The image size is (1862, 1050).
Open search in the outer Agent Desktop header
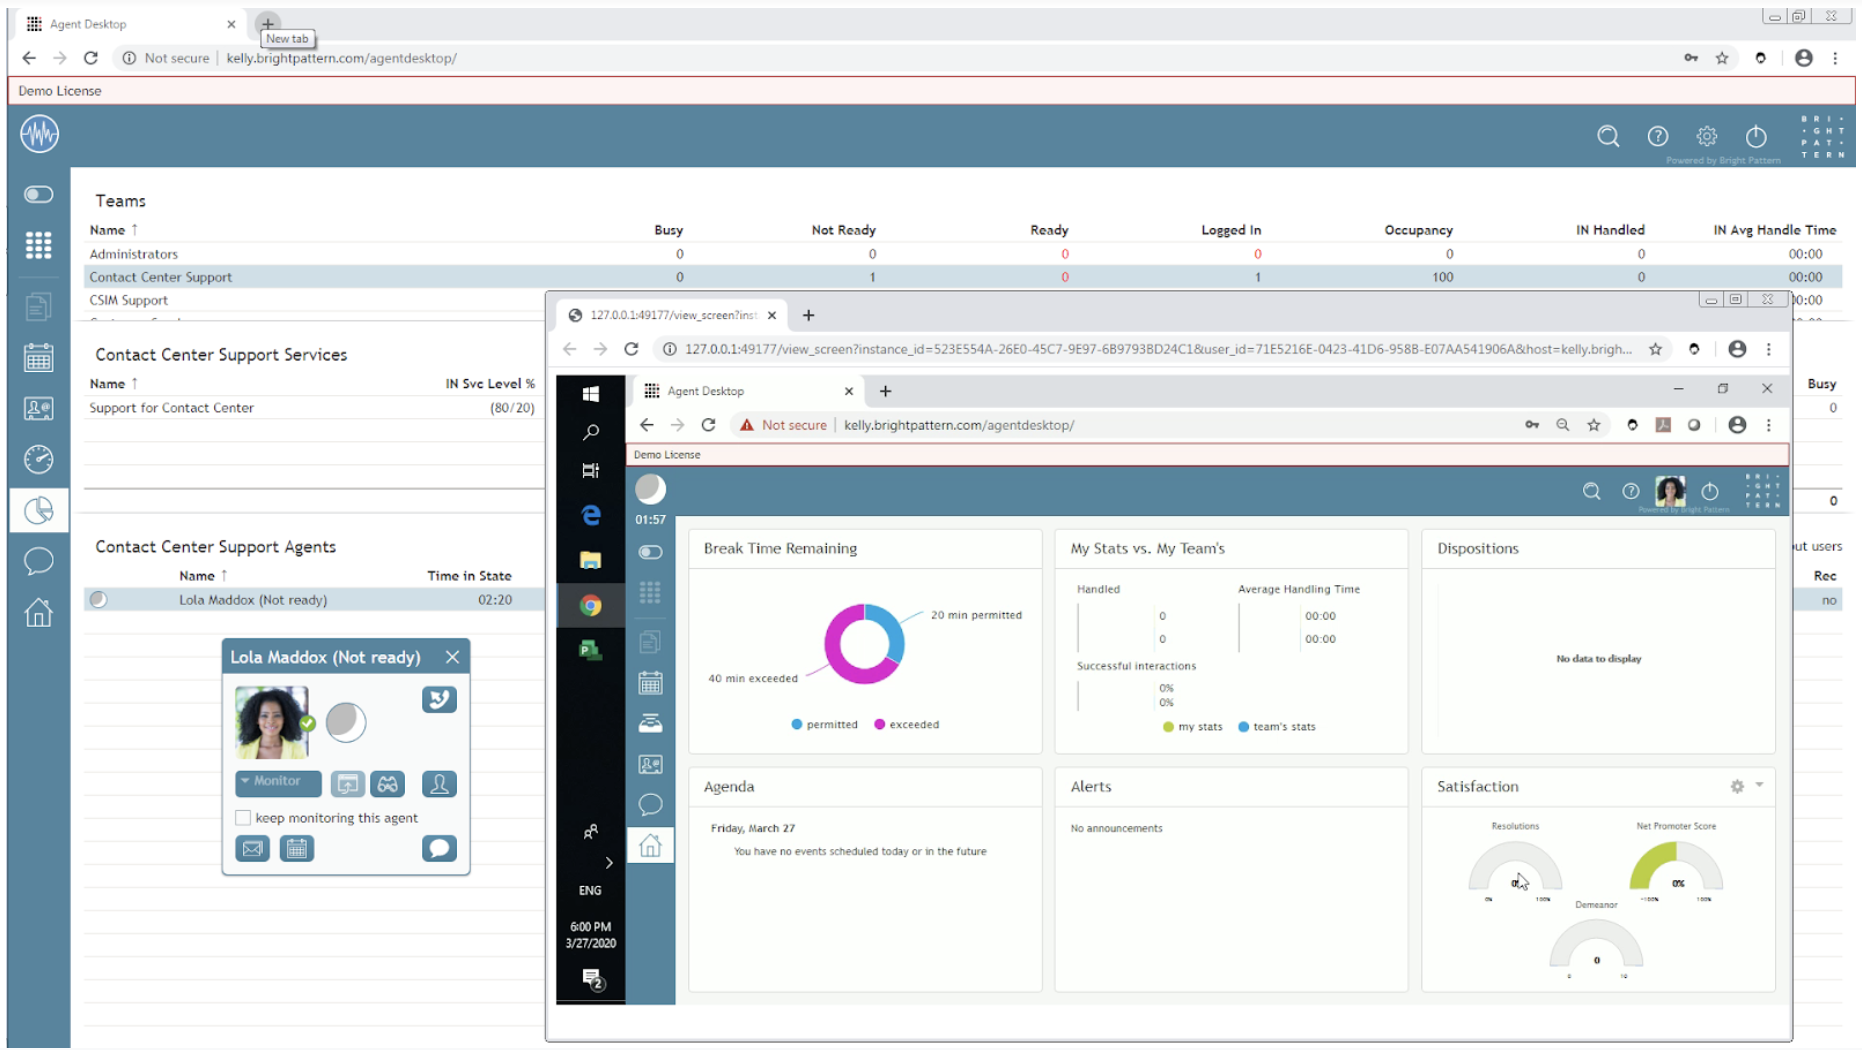(x=1608, y=136)
